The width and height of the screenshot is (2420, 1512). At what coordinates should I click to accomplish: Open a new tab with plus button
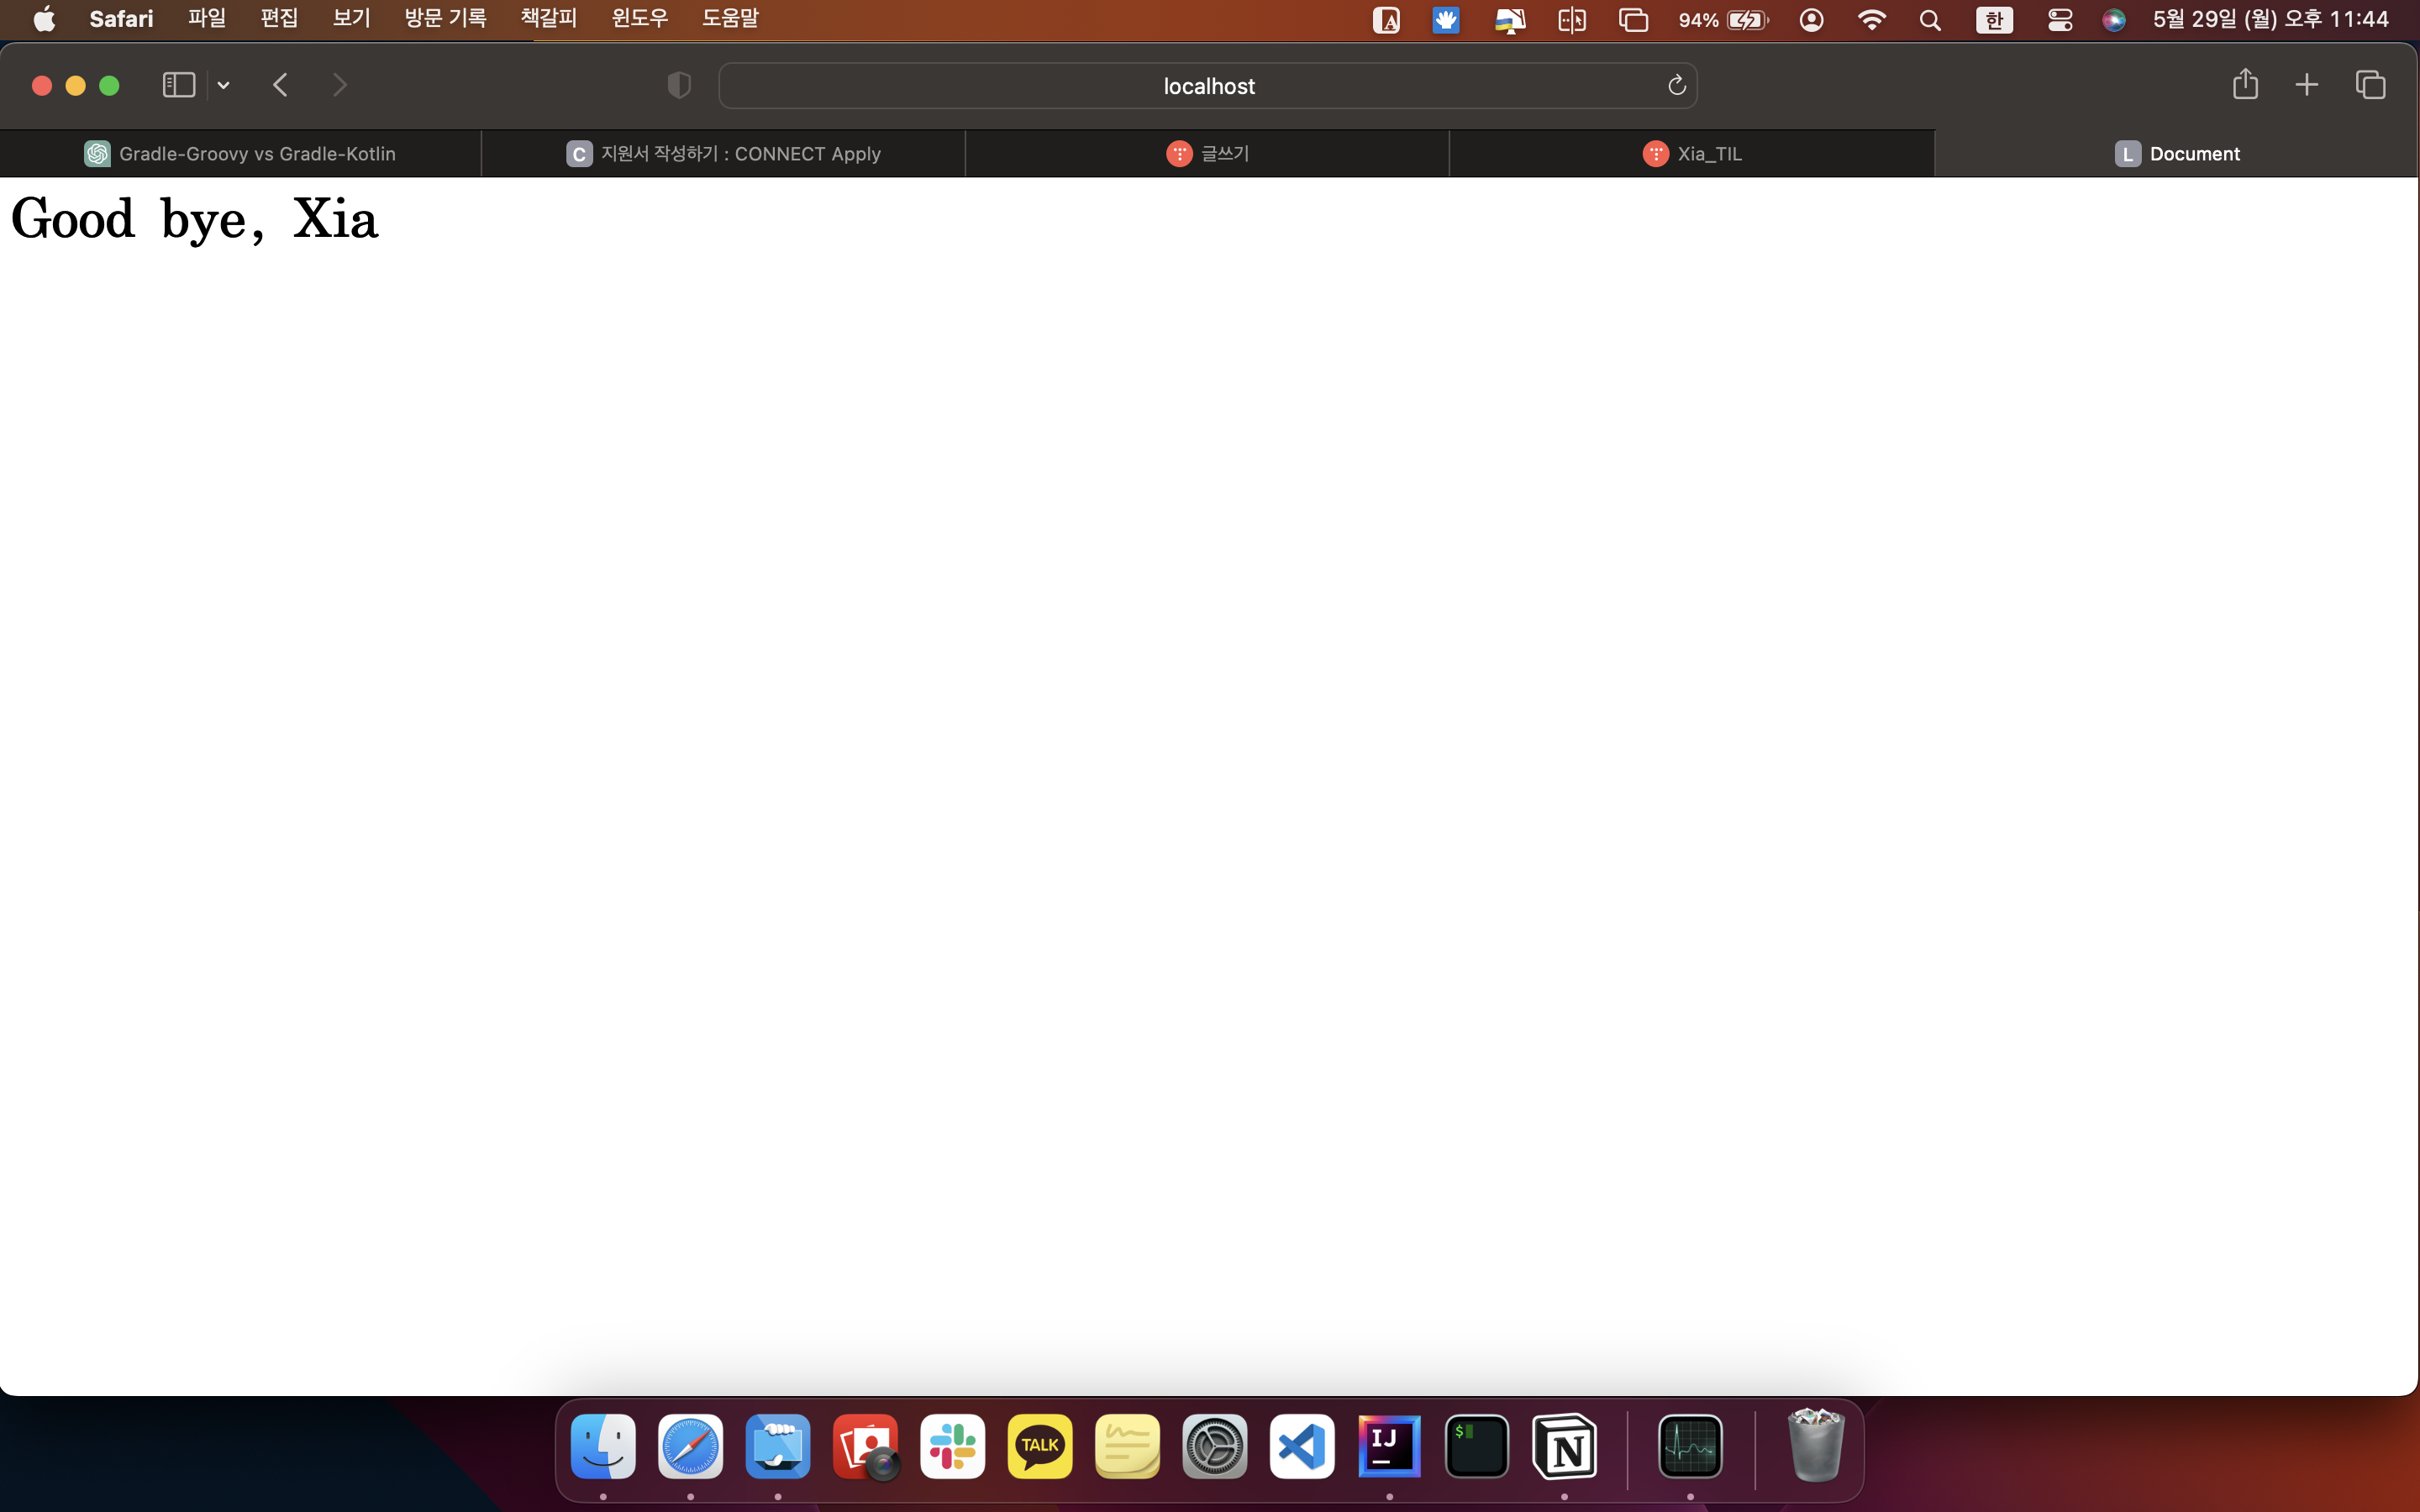click(2306, 85)
